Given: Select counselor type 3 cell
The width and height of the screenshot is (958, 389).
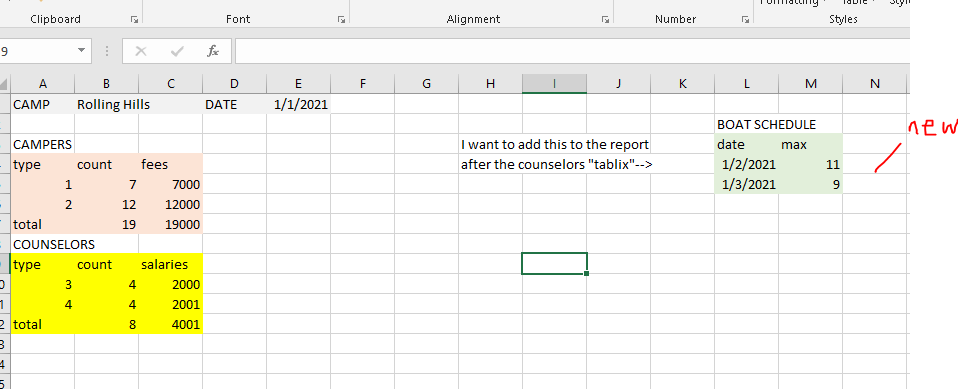Looking at the screenshot, I should (x=43, y=284).
